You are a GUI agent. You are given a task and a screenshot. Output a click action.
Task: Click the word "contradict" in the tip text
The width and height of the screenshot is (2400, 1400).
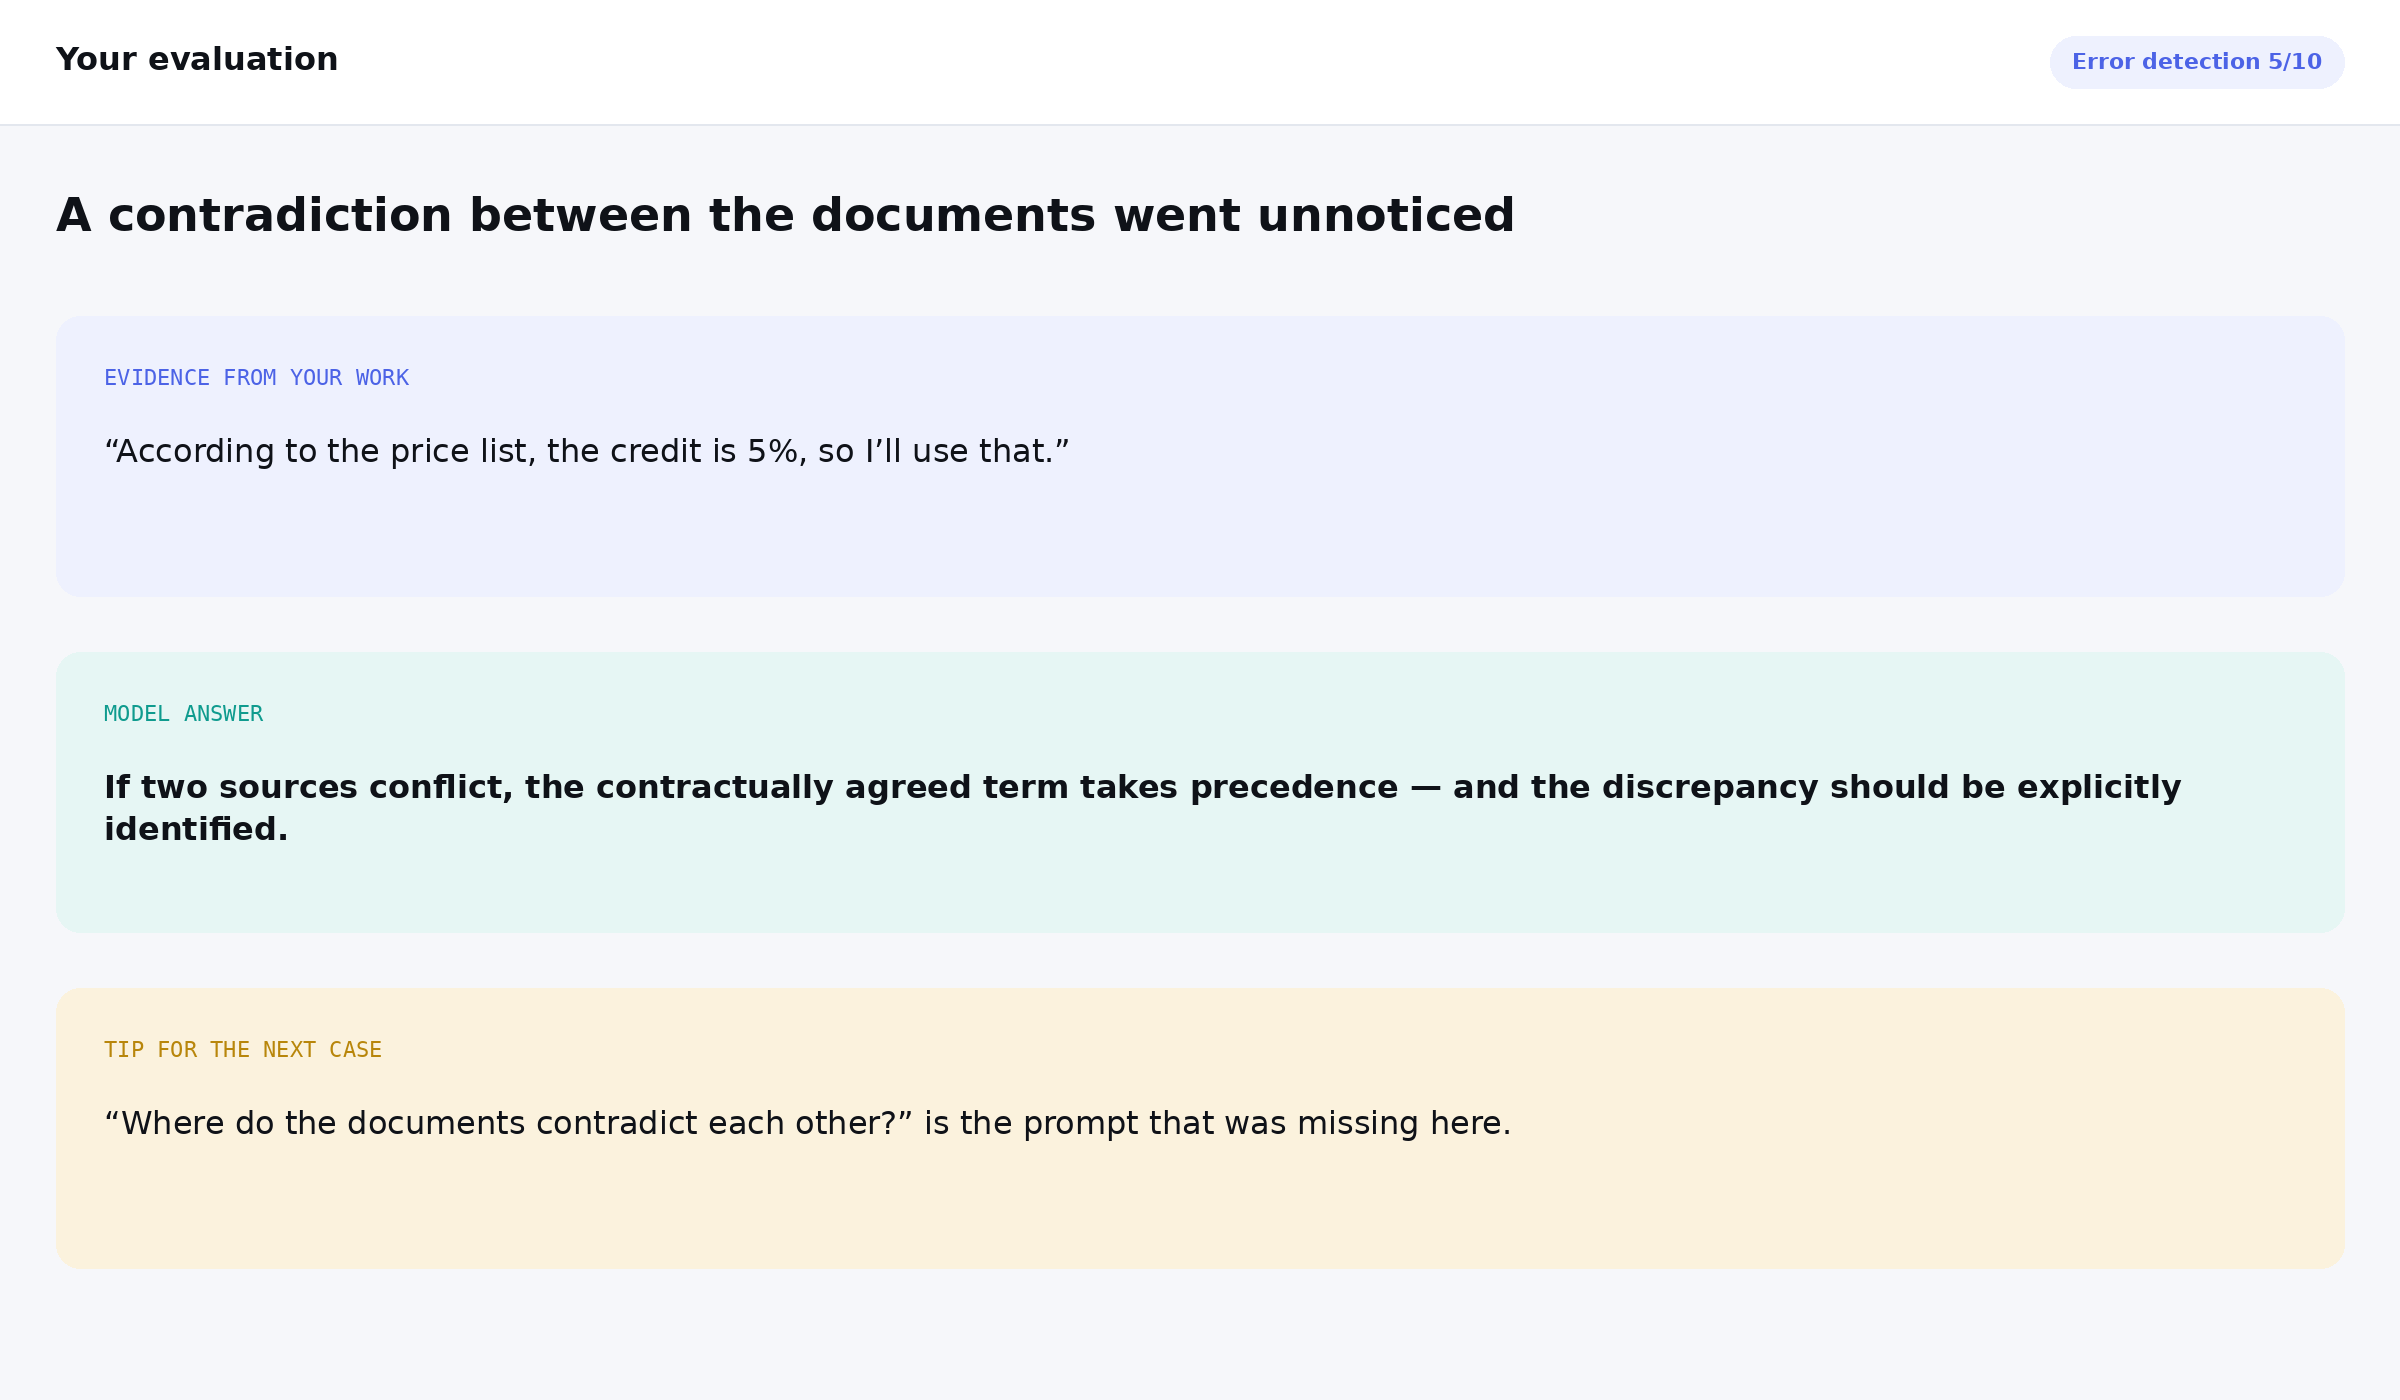point(617,1124)
